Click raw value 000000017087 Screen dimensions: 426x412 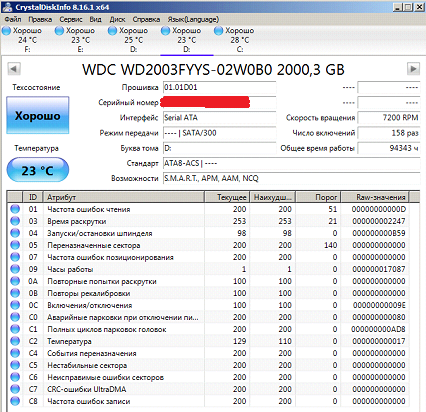pyautogui.click(x=379, y=269)
